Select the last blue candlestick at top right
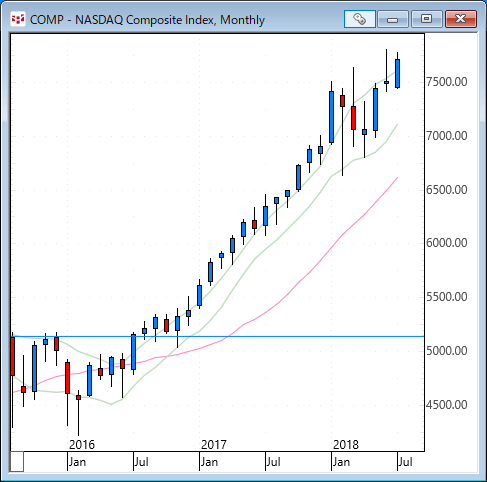Image resolution: width=487 pixels, height=482 pixels. click(397, 74)
